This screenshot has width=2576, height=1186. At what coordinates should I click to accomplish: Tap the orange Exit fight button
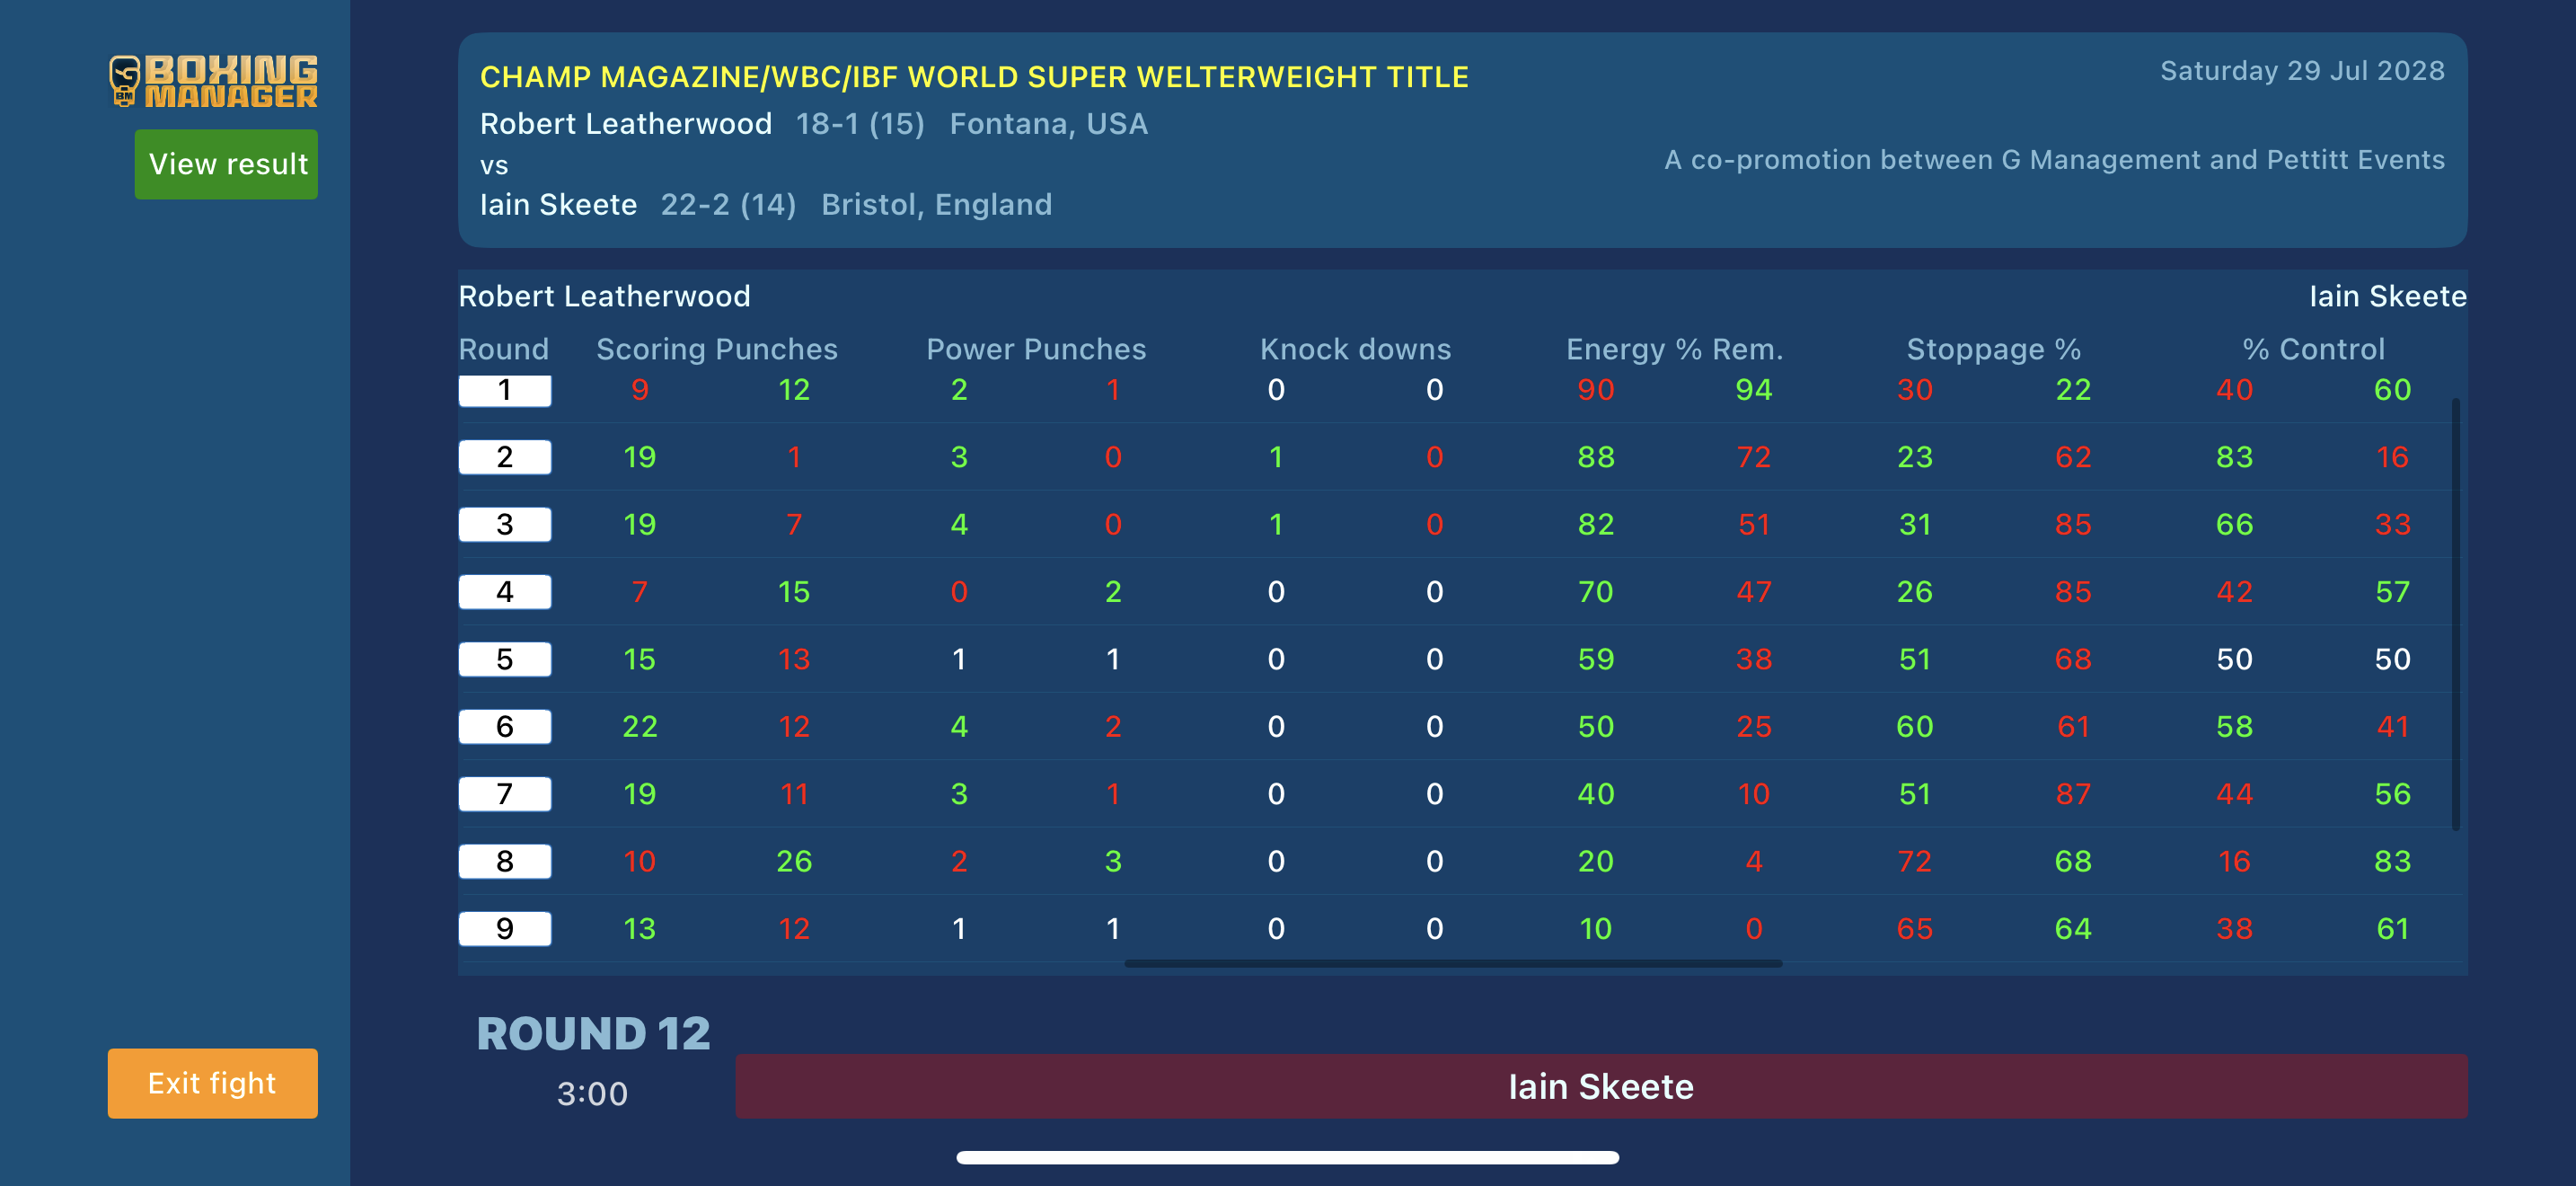(212, 1083)
